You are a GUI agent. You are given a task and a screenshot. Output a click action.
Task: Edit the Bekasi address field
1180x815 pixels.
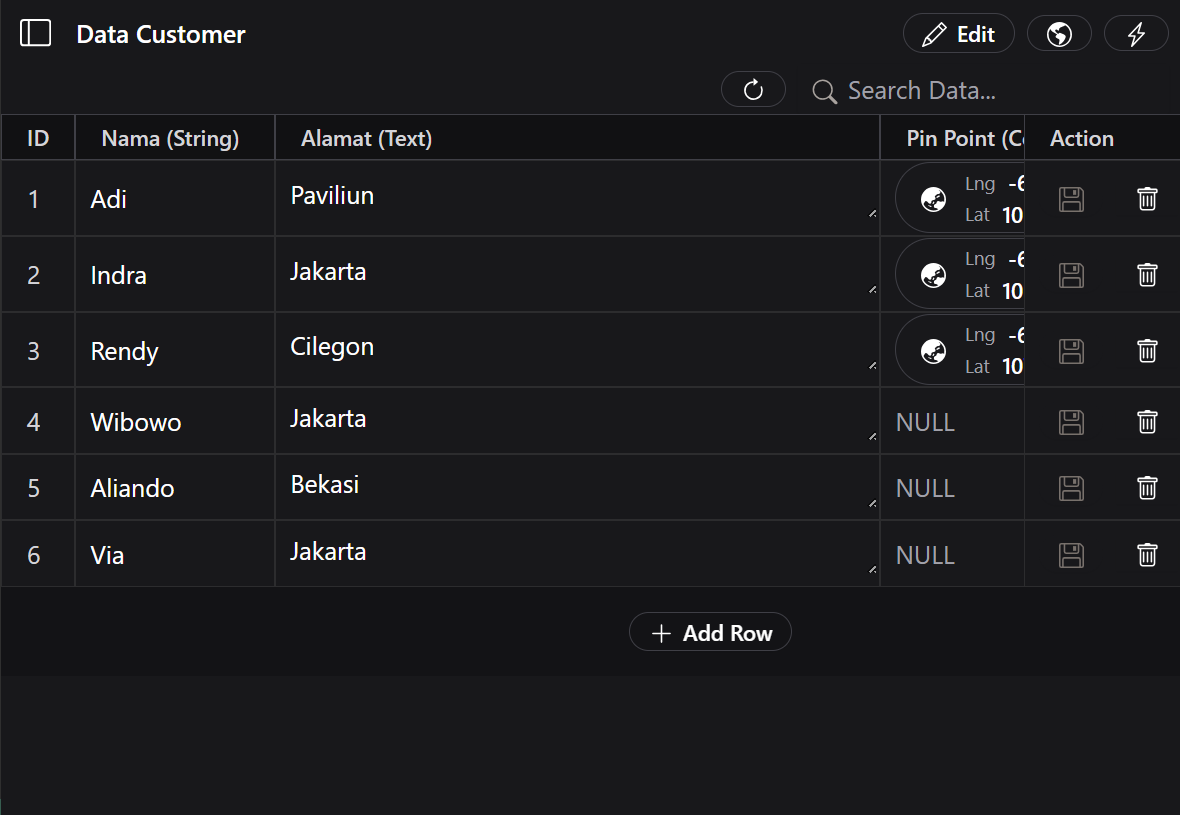click(x=578, y=486)
